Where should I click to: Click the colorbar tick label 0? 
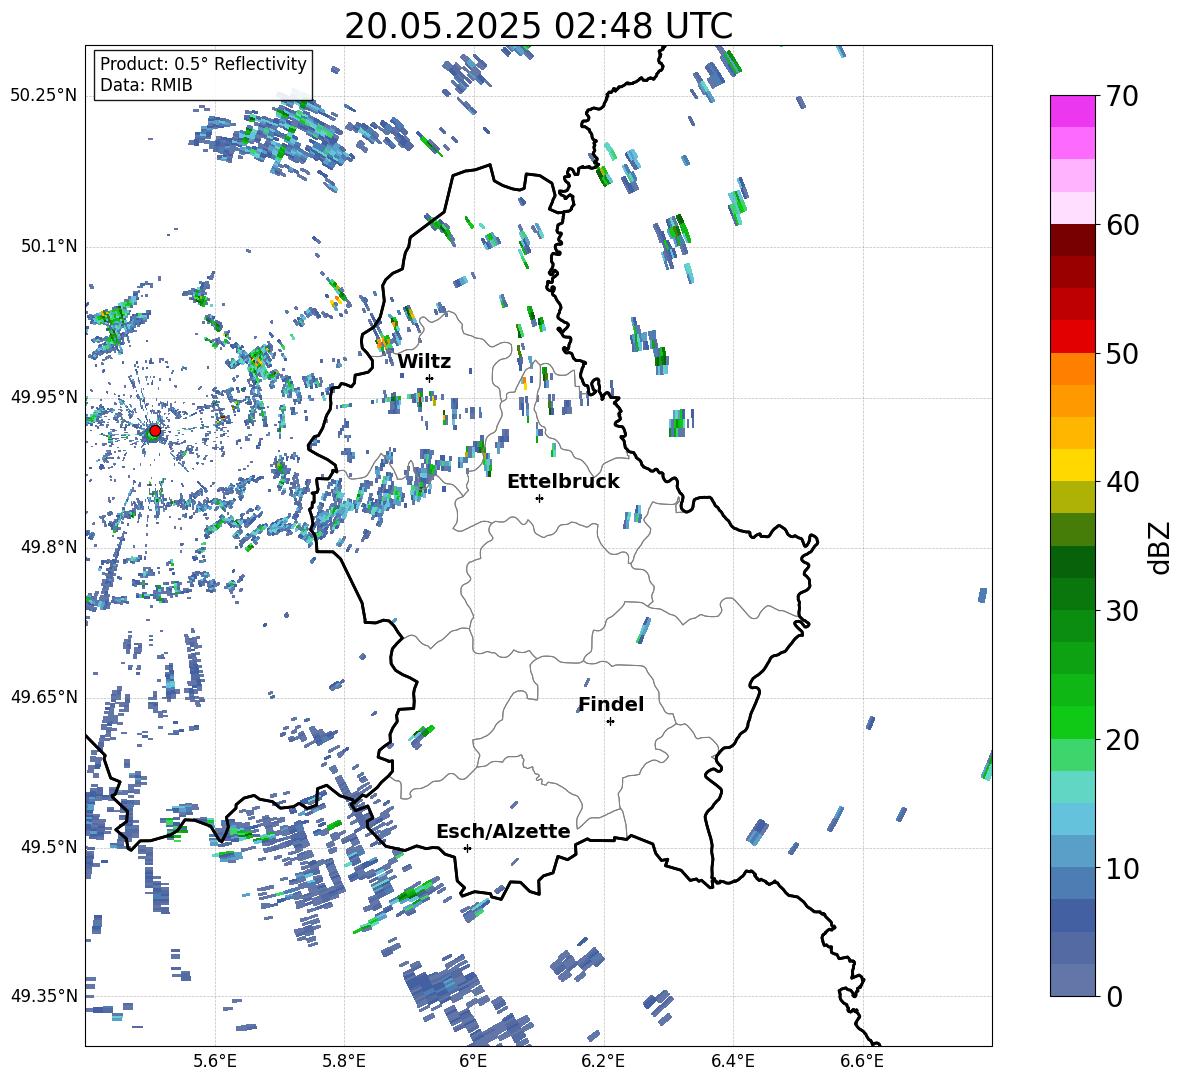1115,996
